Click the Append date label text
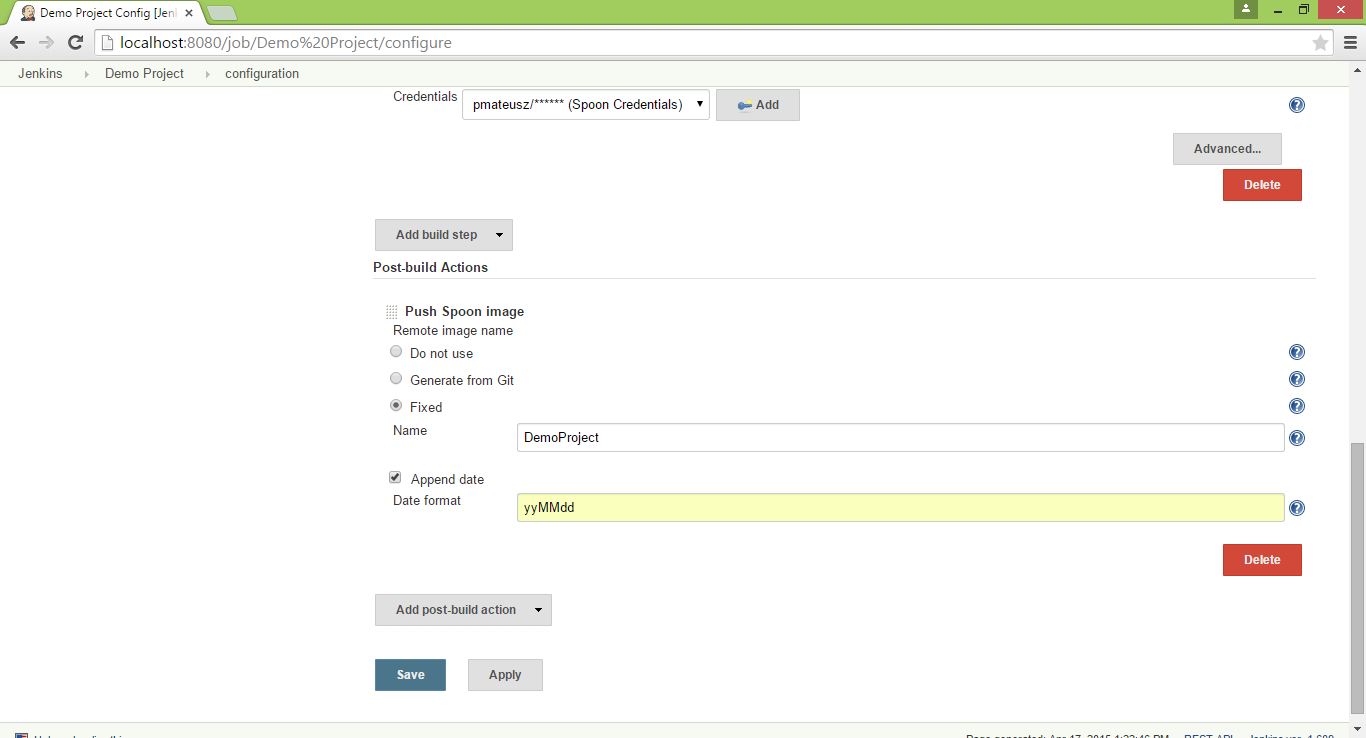 point(447,479)
